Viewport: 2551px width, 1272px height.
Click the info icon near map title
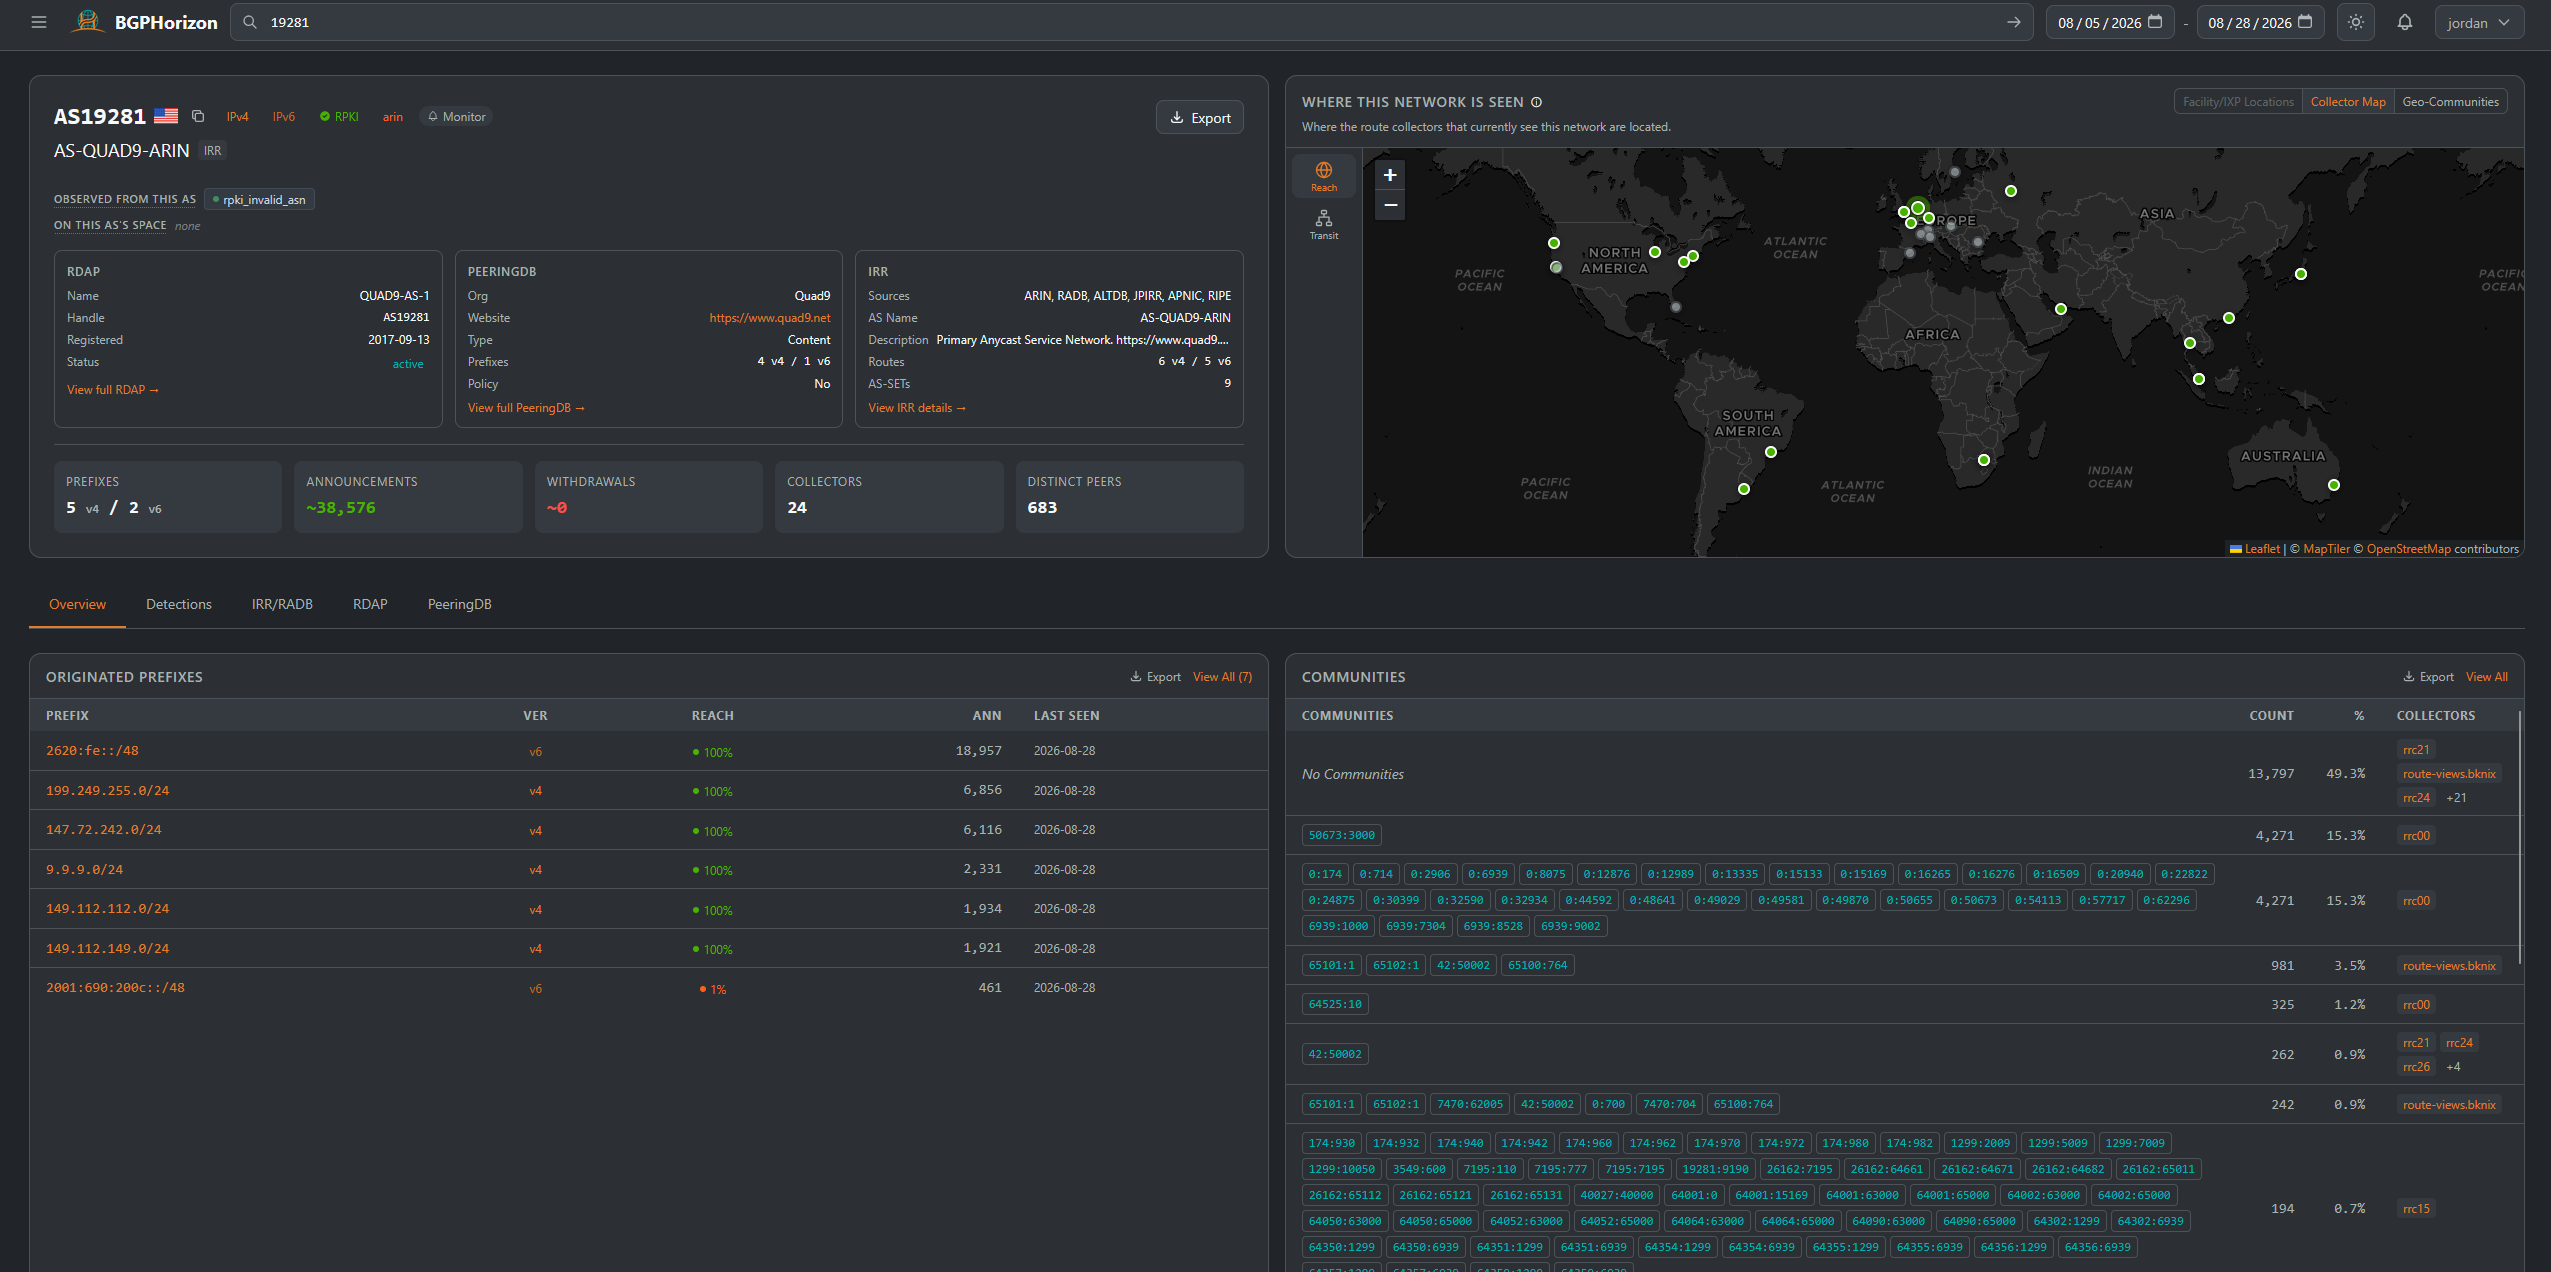pos(1537,102)
